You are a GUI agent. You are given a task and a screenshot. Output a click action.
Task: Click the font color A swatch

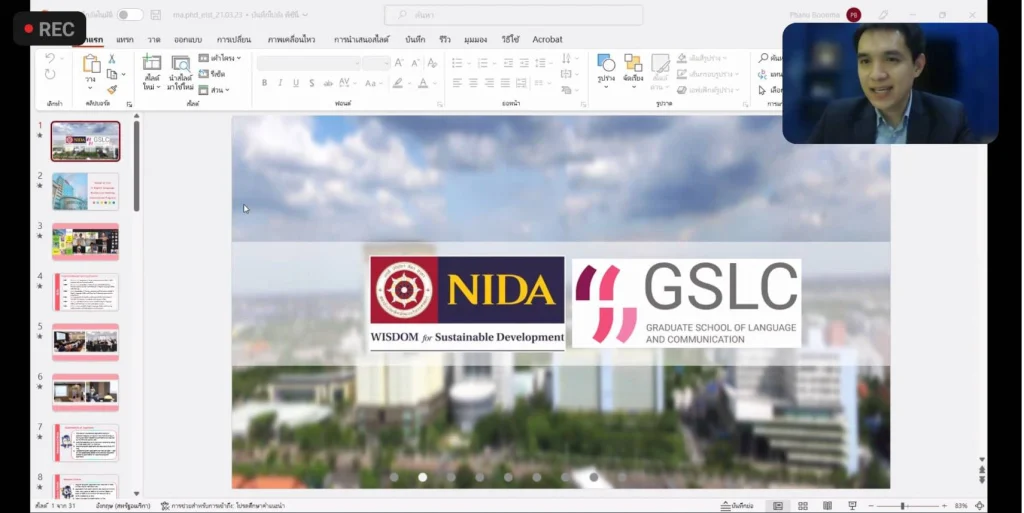(x=423, y=83)
